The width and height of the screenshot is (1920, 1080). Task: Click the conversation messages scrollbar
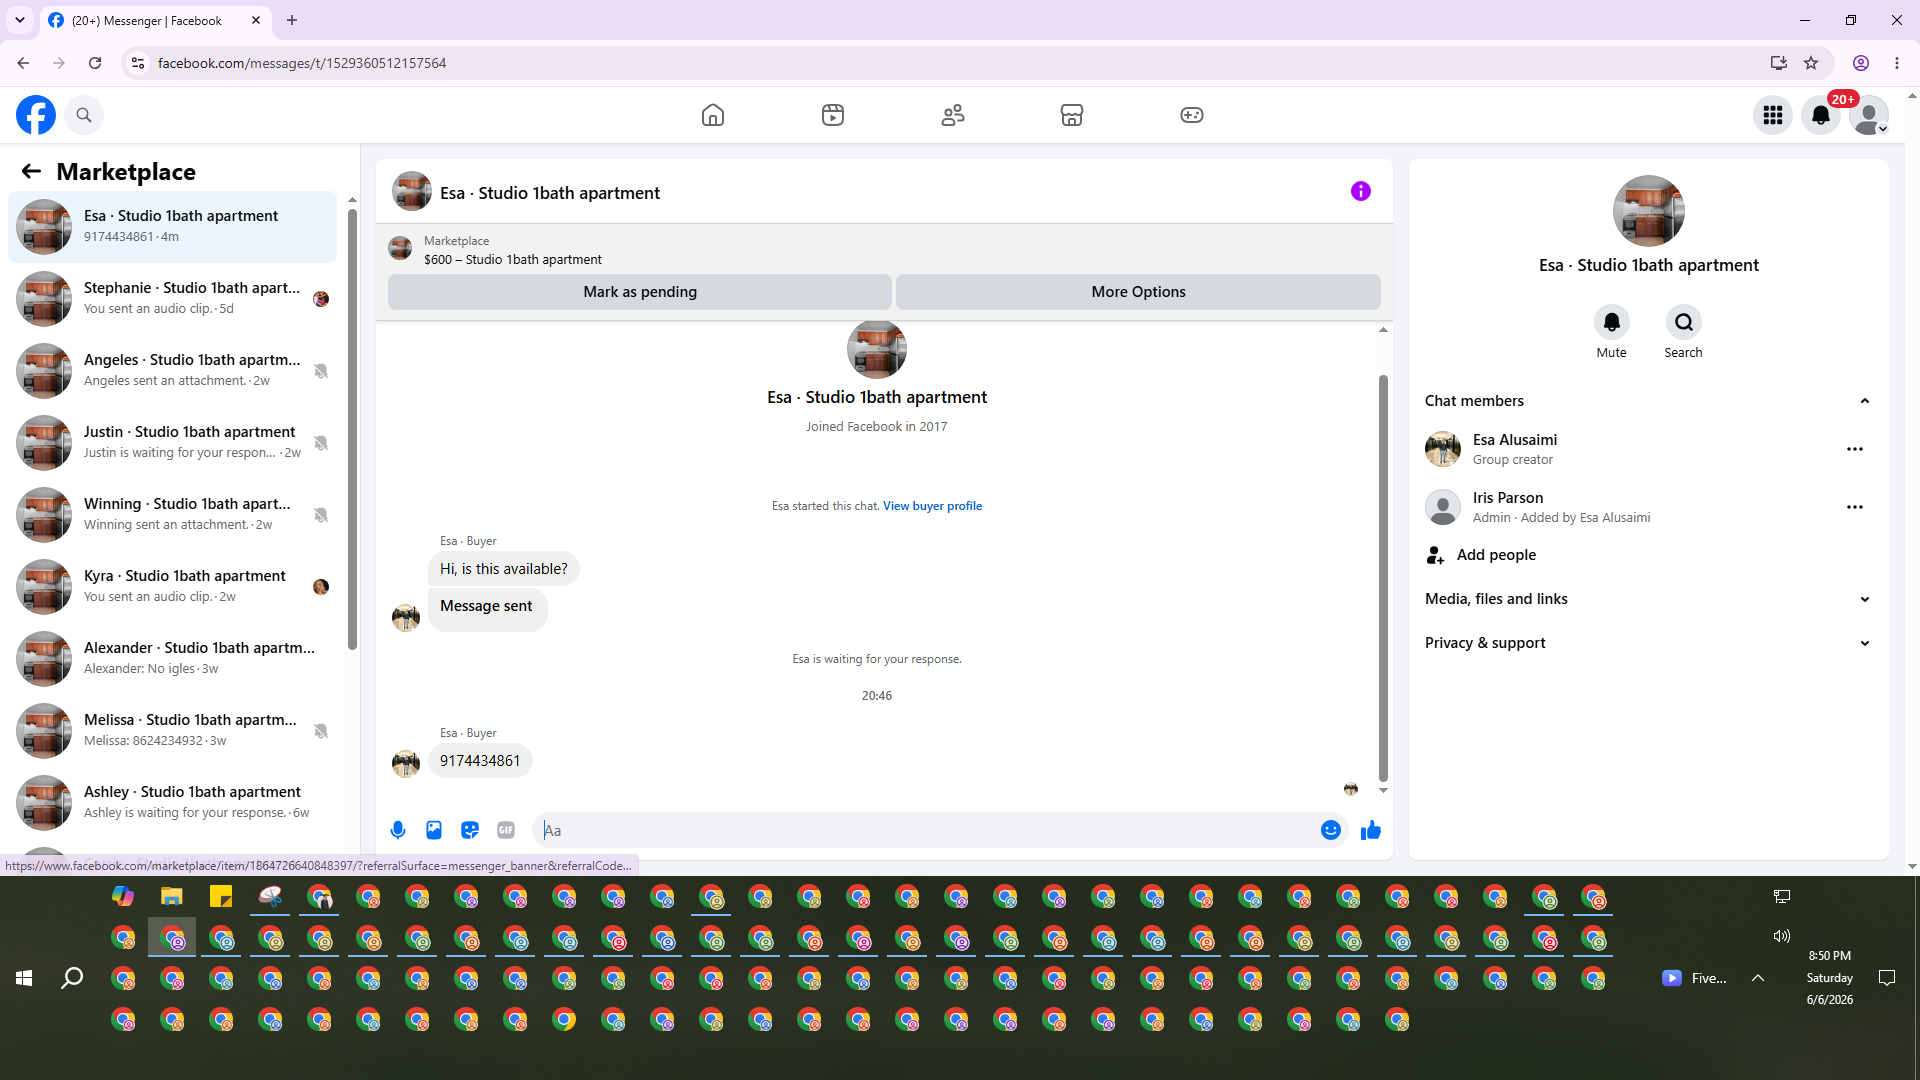point(1383,578)
